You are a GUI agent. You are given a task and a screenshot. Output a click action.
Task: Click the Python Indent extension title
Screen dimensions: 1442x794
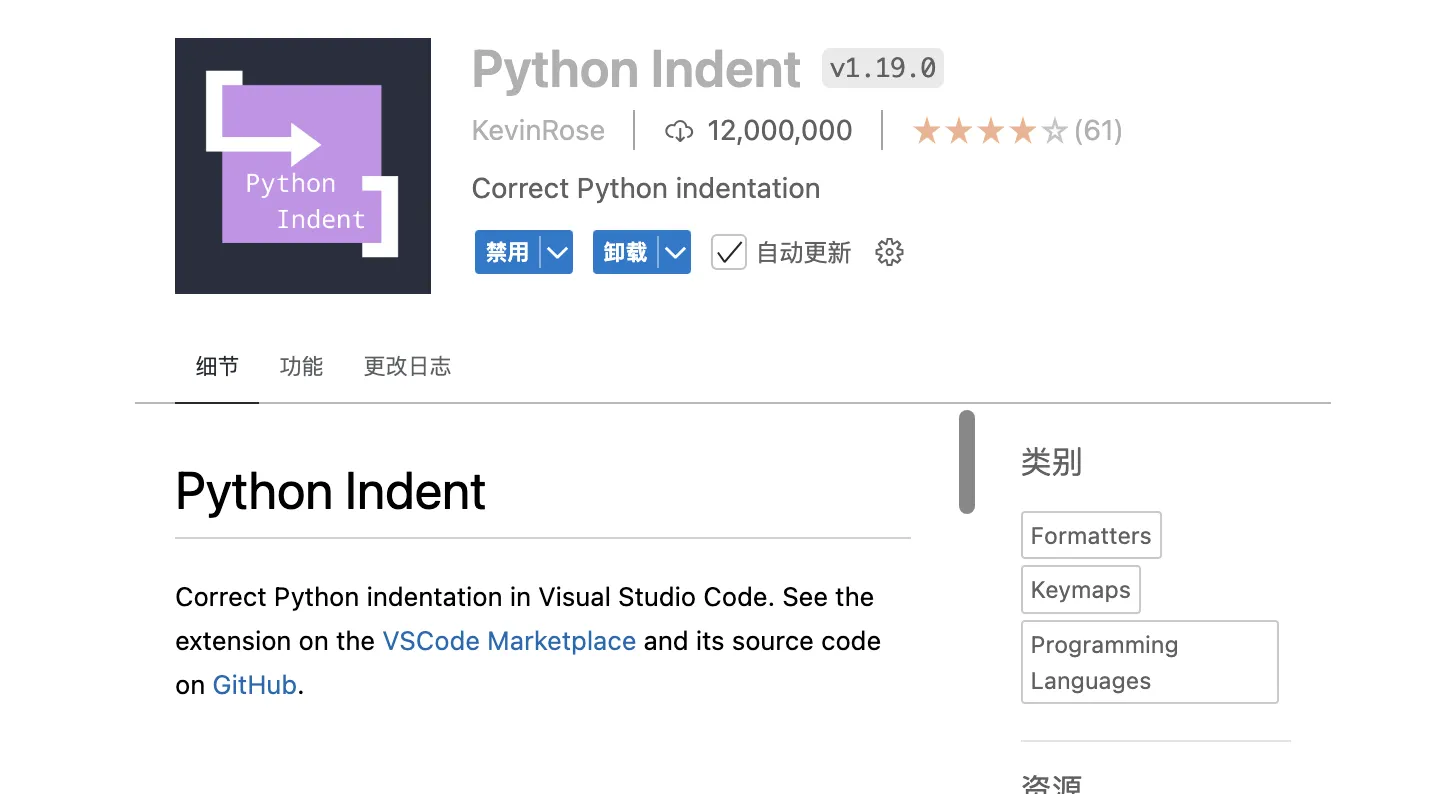(636, 69)
